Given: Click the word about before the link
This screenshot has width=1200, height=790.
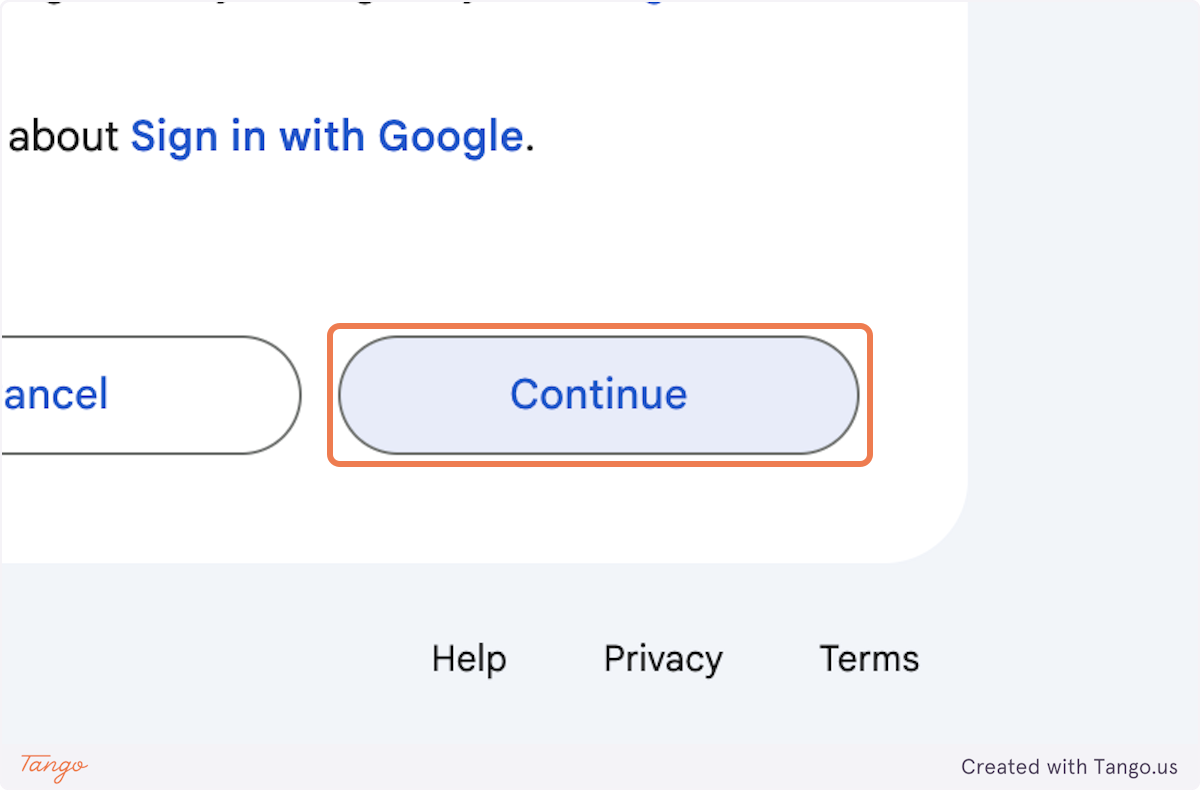Looking at the screenshot, I should (x=64, y=136).
